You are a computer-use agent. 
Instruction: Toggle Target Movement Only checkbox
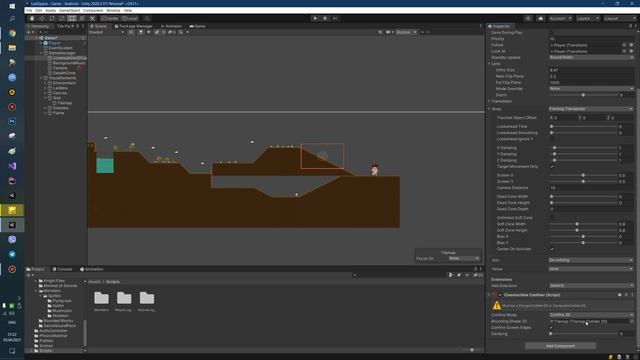tap(552, 167)
